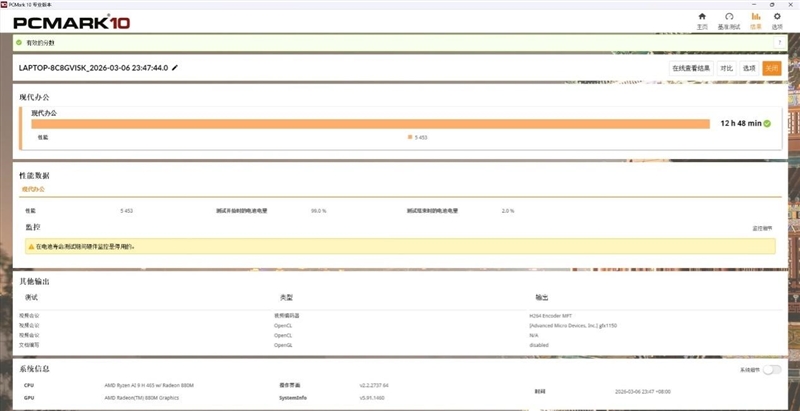Screen dimensions: 800x411
Task: Open the 监控细节 monitoring details link
Action: (762, 228)
